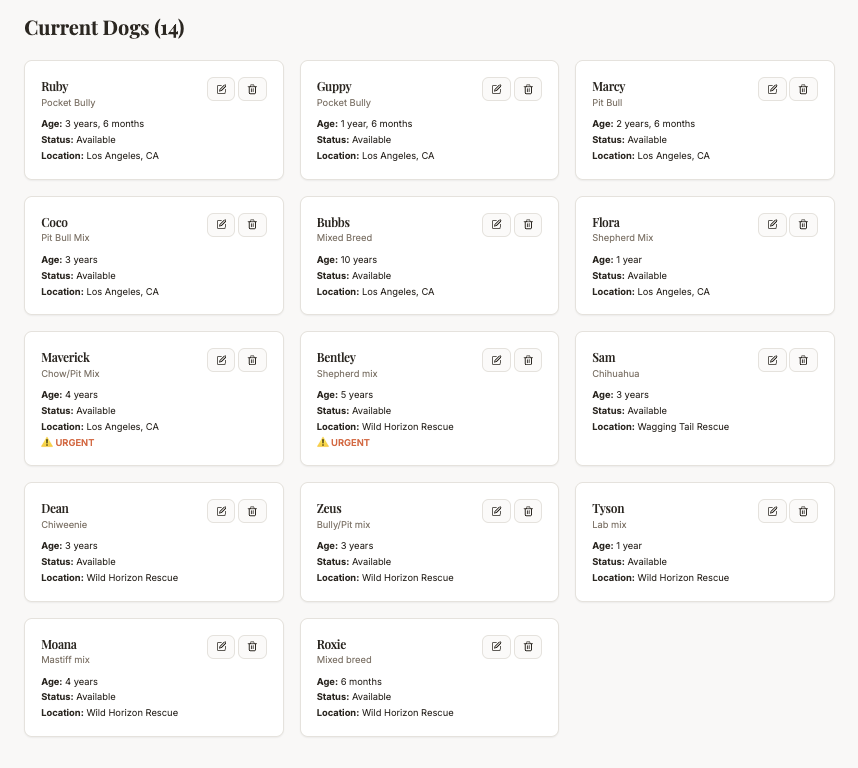Screen dimensions: 858x768
Task: Open the edit pencil for Coco
Action: click(x=221, y=225)
